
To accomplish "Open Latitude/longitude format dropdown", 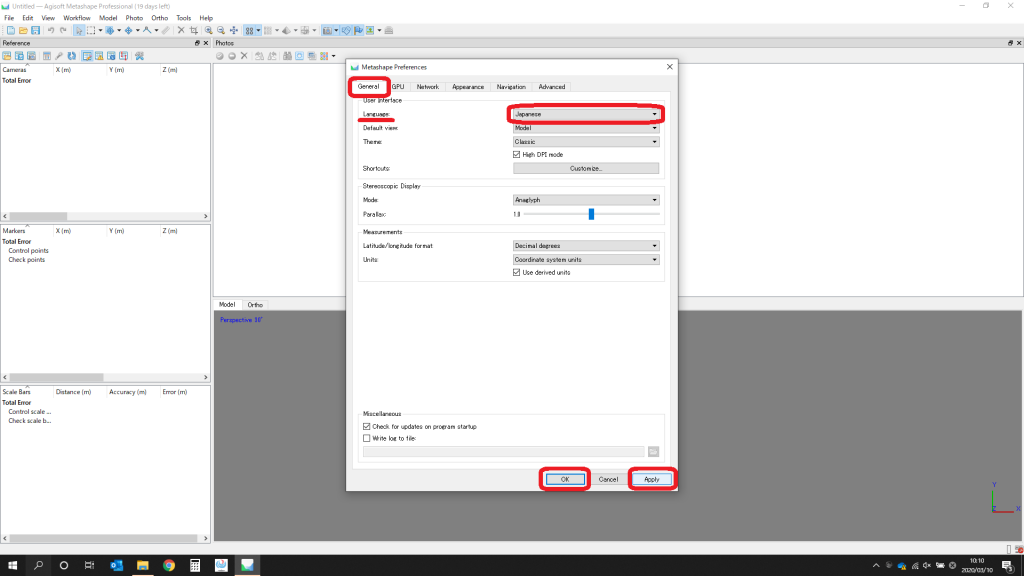I will [x=586, y=246].
